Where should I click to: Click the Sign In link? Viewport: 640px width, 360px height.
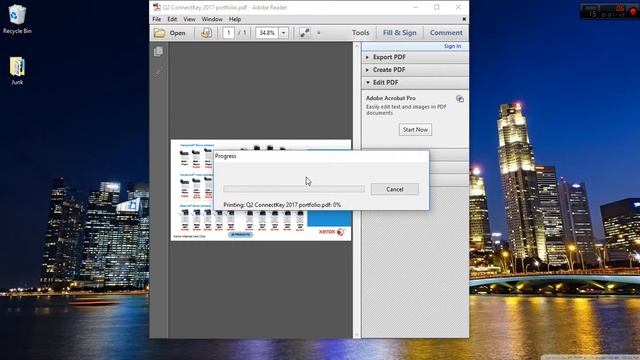point(452,46)
